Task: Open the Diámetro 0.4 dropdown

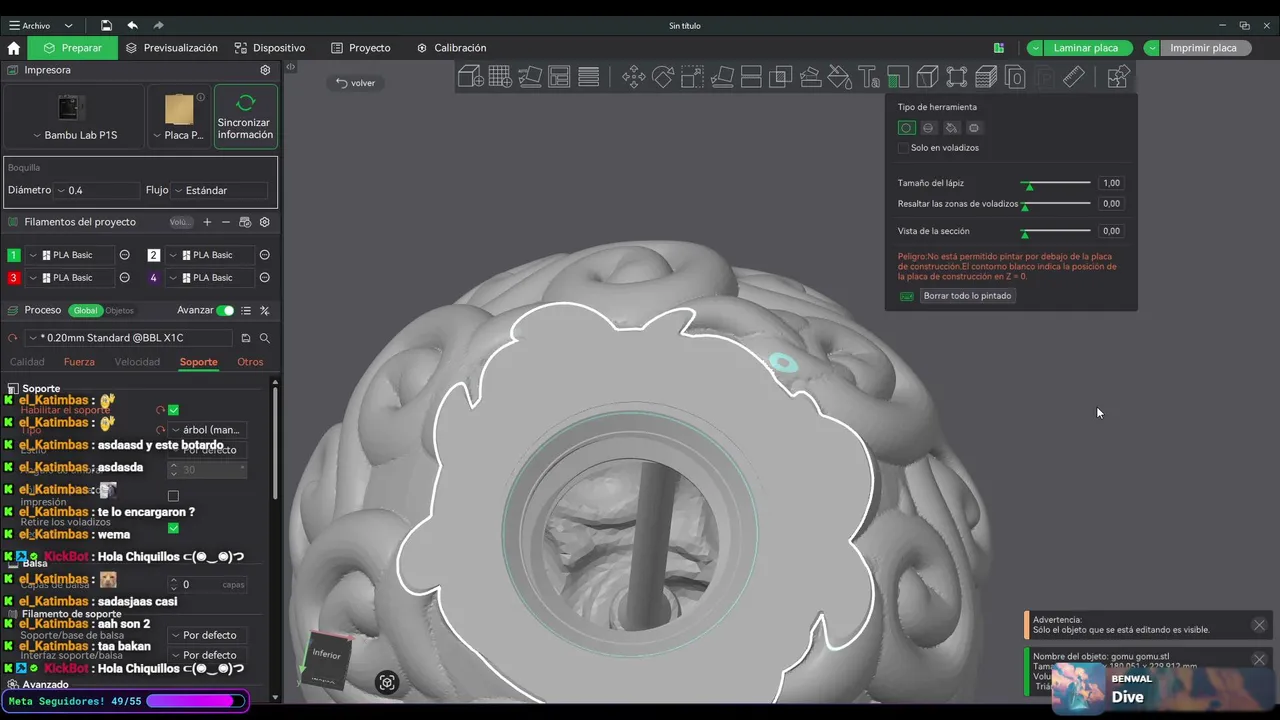Action: (x=97, y=190)
